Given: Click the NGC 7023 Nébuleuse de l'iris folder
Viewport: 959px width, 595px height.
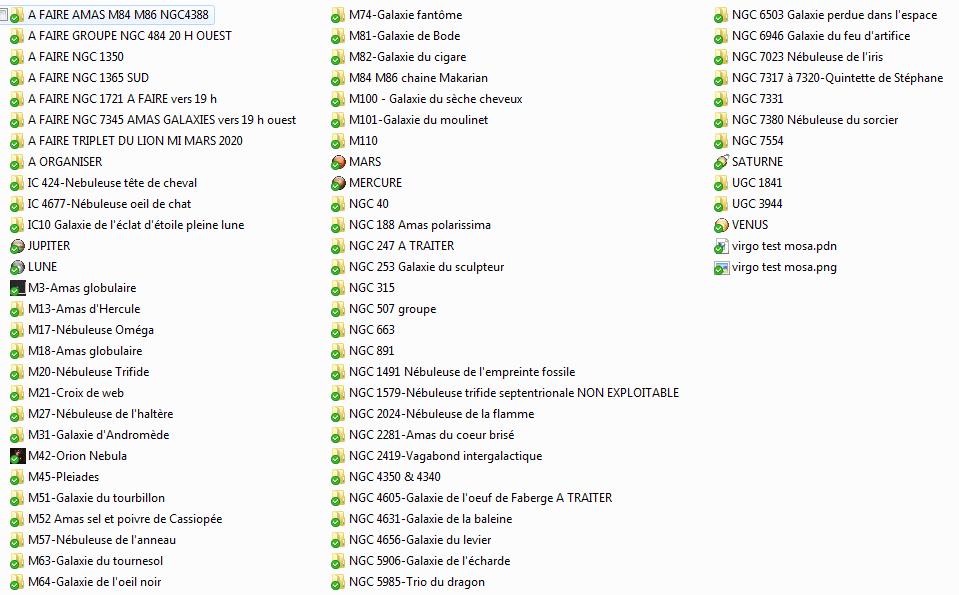Looking at the screenshot, I should pyautogui.click(x=807, y=57).
